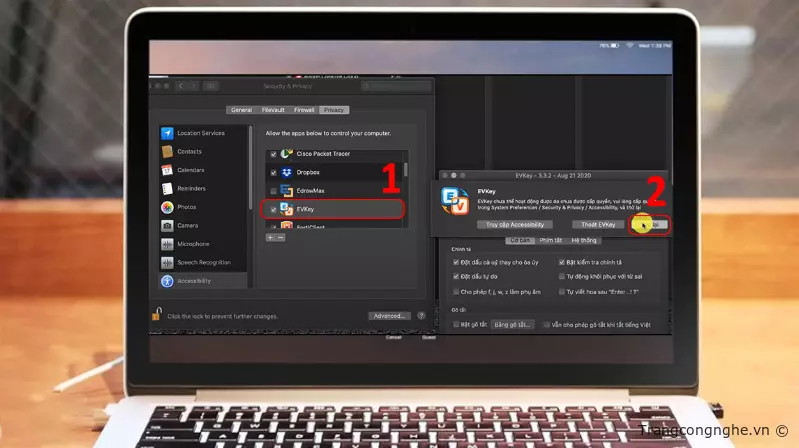Click the Advanced... button
This screenshot has width=799, height=448.
click(x=388, y=315)
